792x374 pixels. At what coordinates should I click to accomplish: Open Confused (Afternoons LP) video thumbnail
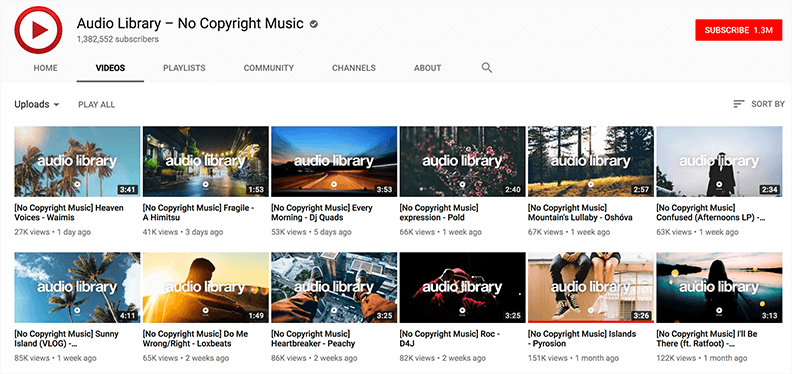(x=719, y=161)
